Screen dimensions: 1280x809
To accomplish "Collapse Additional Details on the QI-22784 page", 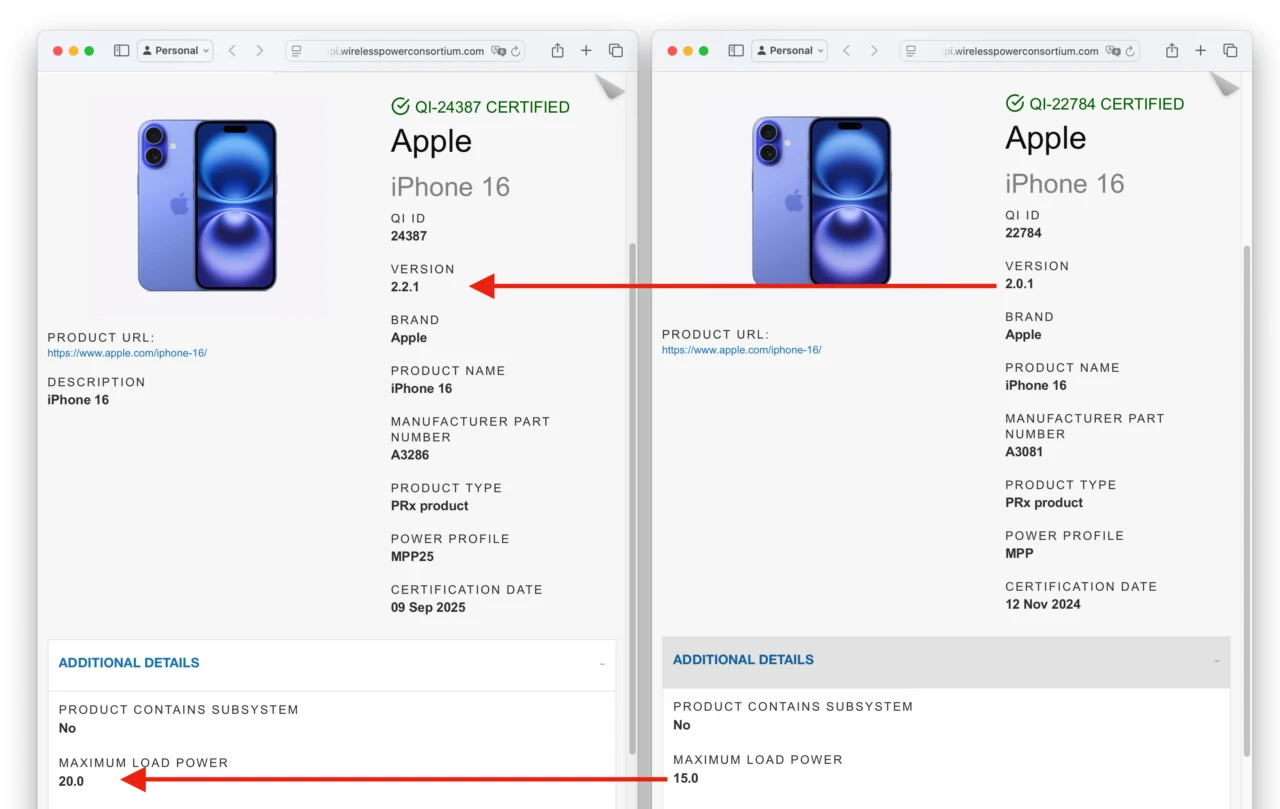I will click(1216, 661).
